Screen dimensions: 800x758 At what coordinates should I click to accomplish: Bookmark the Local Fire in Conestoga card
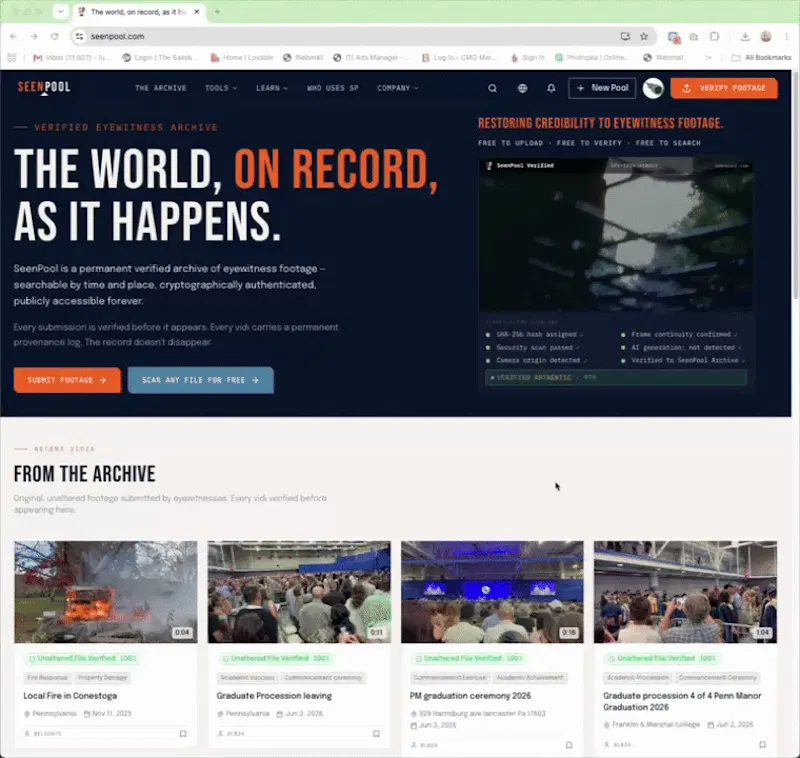pyautogui.click(x=183, y=734)
